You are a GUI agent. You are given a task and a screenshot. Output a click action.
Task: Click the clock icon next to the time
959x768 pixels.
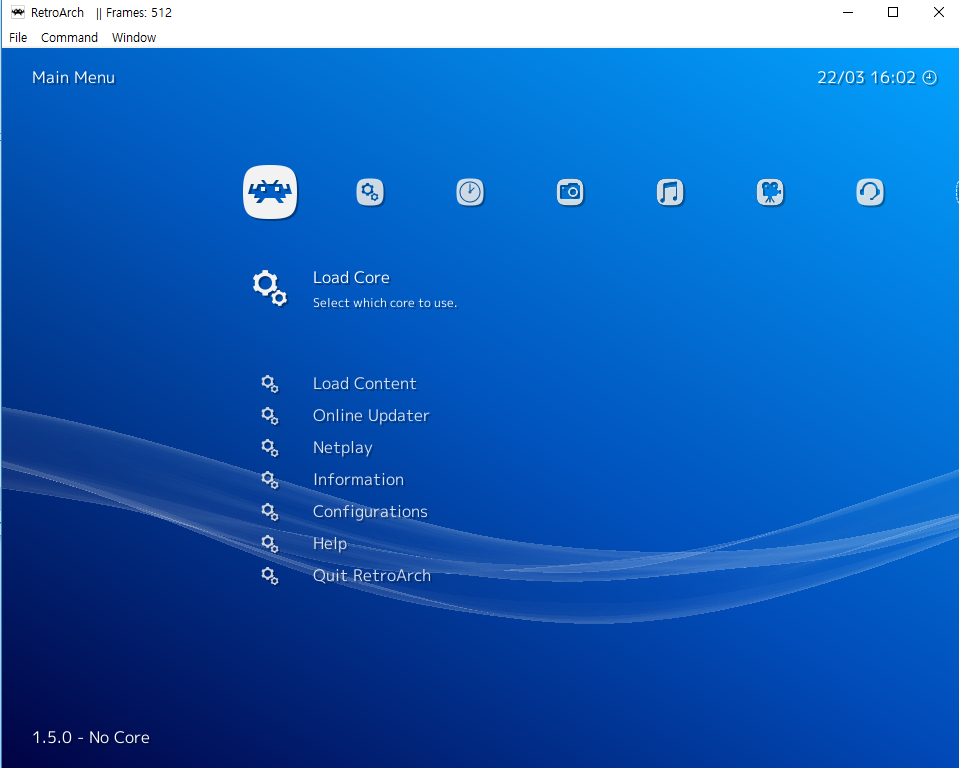930,78
